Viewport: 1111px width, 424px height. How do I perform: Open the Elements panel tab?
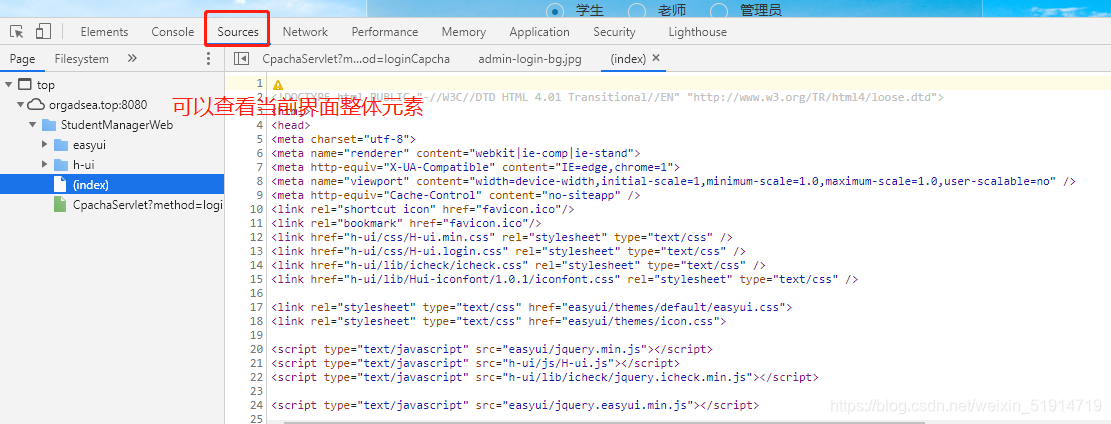(104, 32)
